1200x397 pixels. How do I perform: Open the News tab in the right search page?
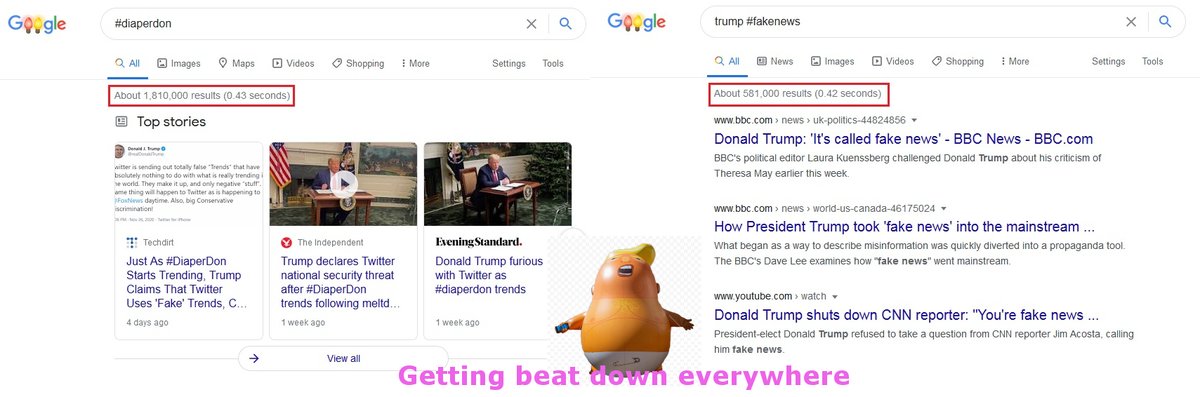pyautogui.click(x=775, y=61)
